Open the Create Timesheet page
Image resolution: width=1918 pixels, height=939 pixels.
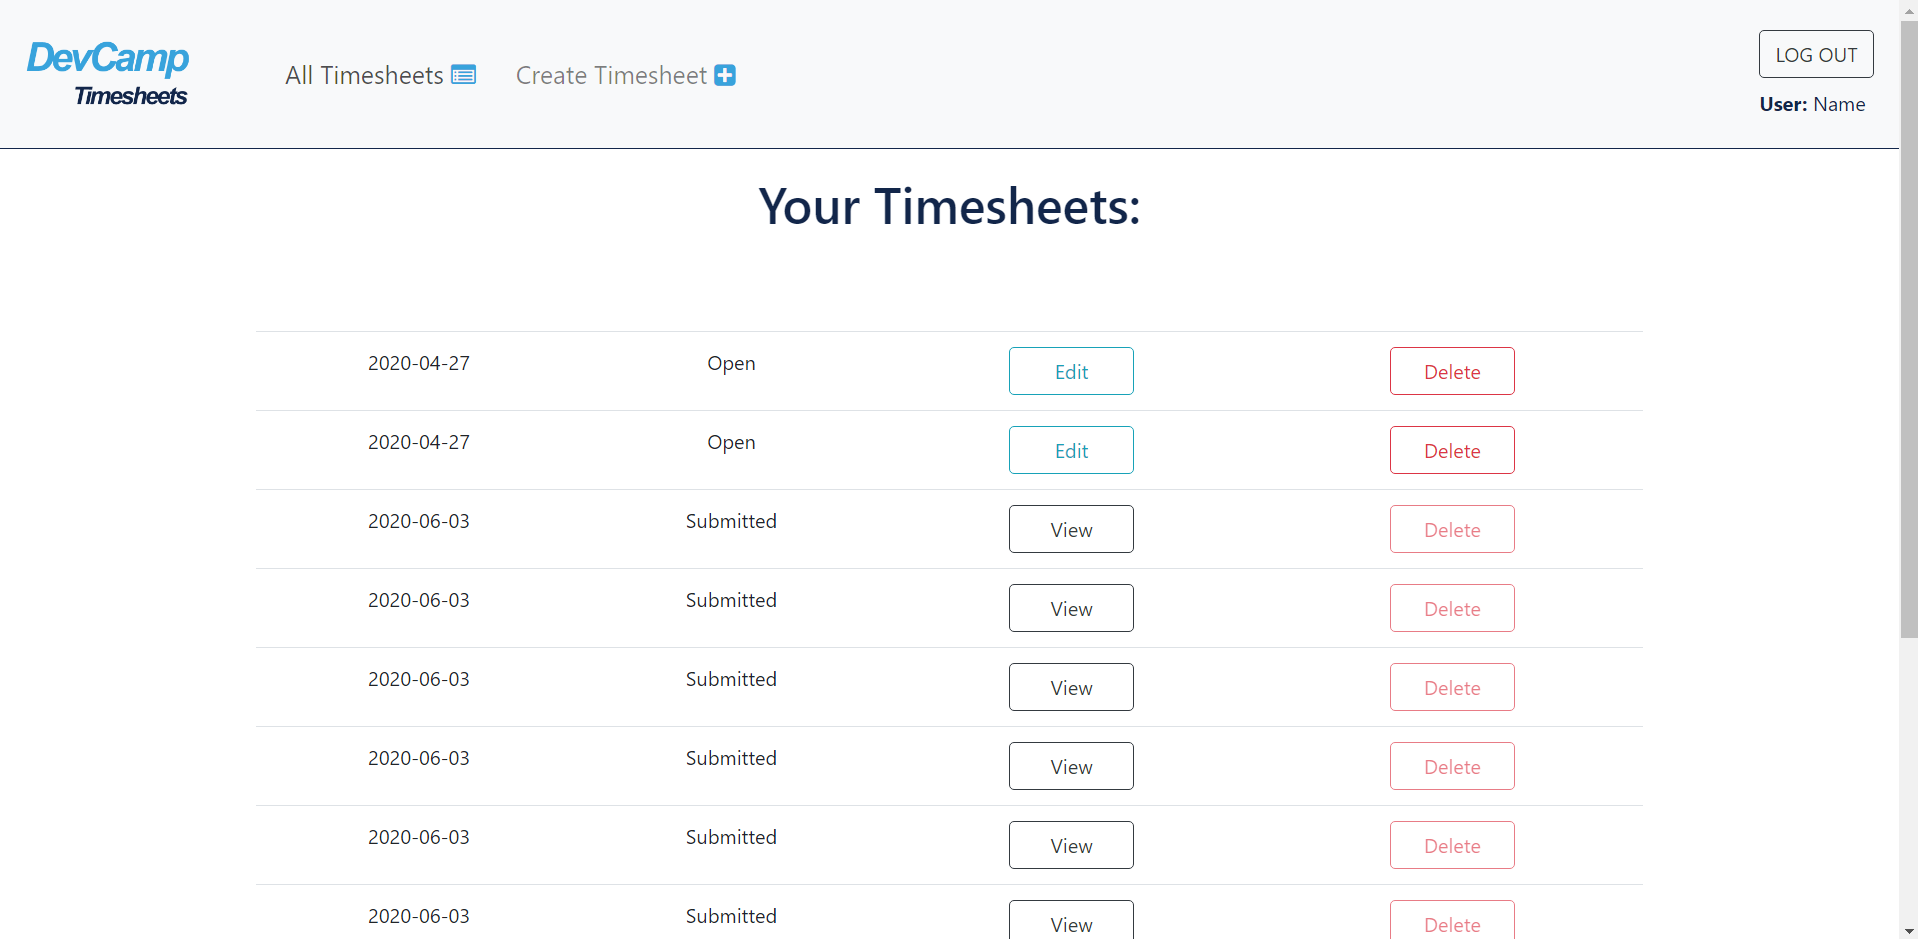[x=611, y=74]
